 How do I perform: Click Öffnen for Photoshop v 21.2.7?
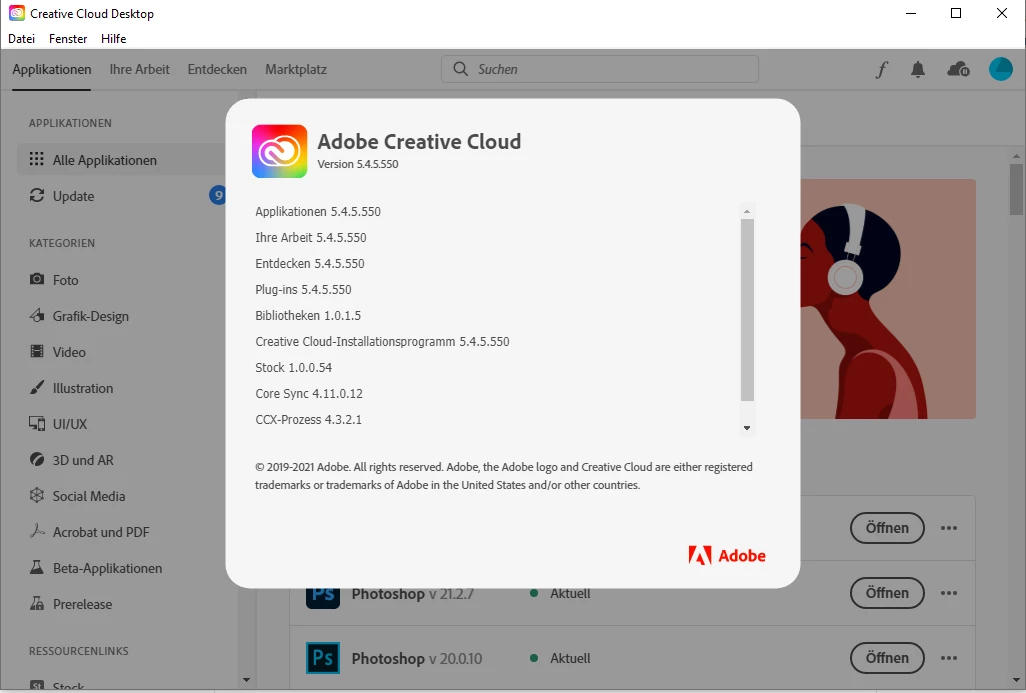coord(887,593)
